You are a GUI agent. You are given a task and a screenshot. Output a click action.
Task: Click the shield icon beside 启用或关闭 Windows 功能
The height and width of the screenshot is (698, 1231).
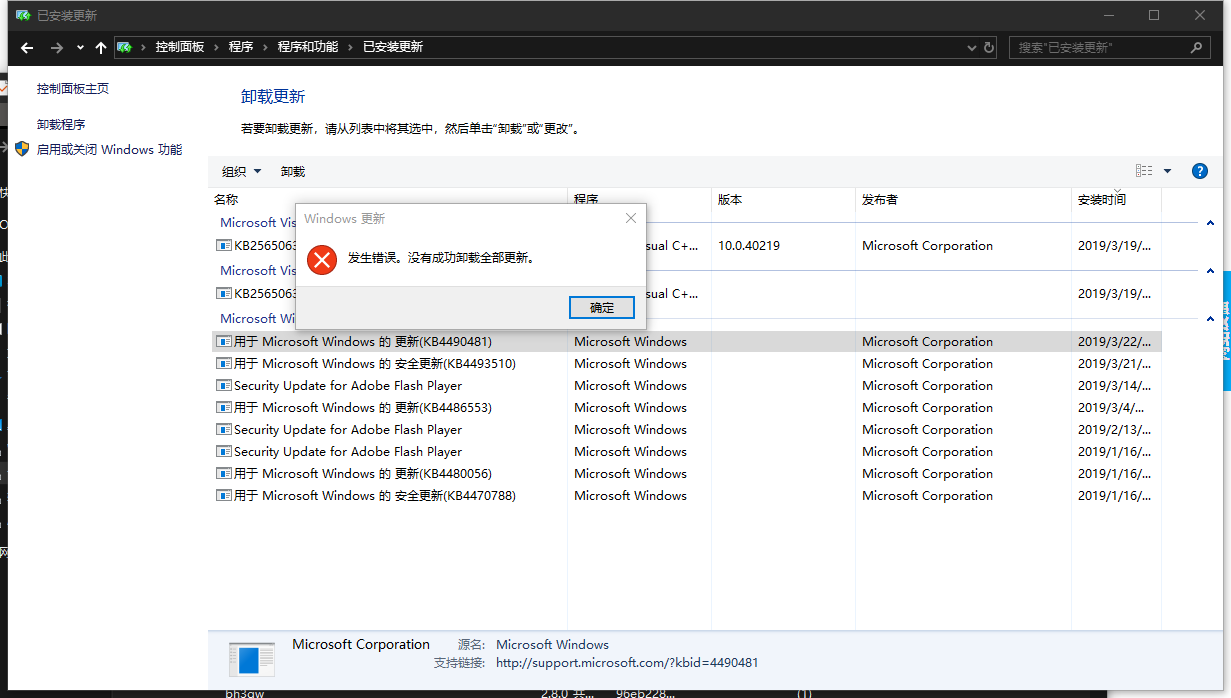[x=22, y=149]
